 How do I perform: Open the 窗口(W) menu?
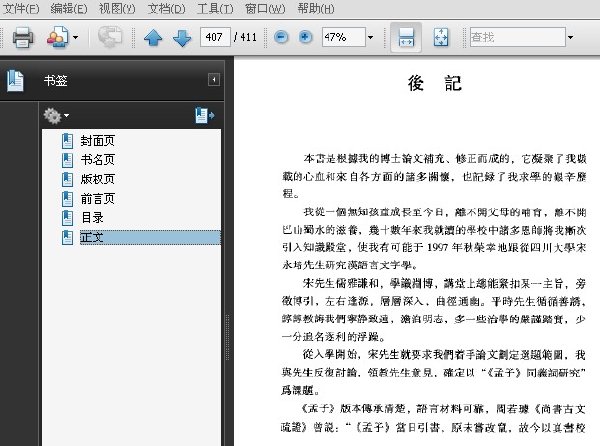pyautogui.click(x=265, y=8)
